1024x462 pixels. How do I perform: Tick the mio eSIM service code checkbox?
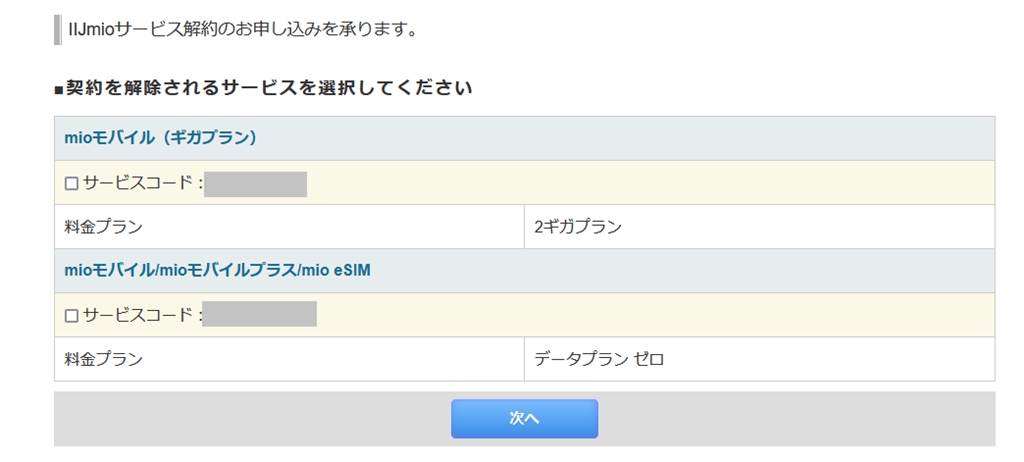click(x=72, y=315)
